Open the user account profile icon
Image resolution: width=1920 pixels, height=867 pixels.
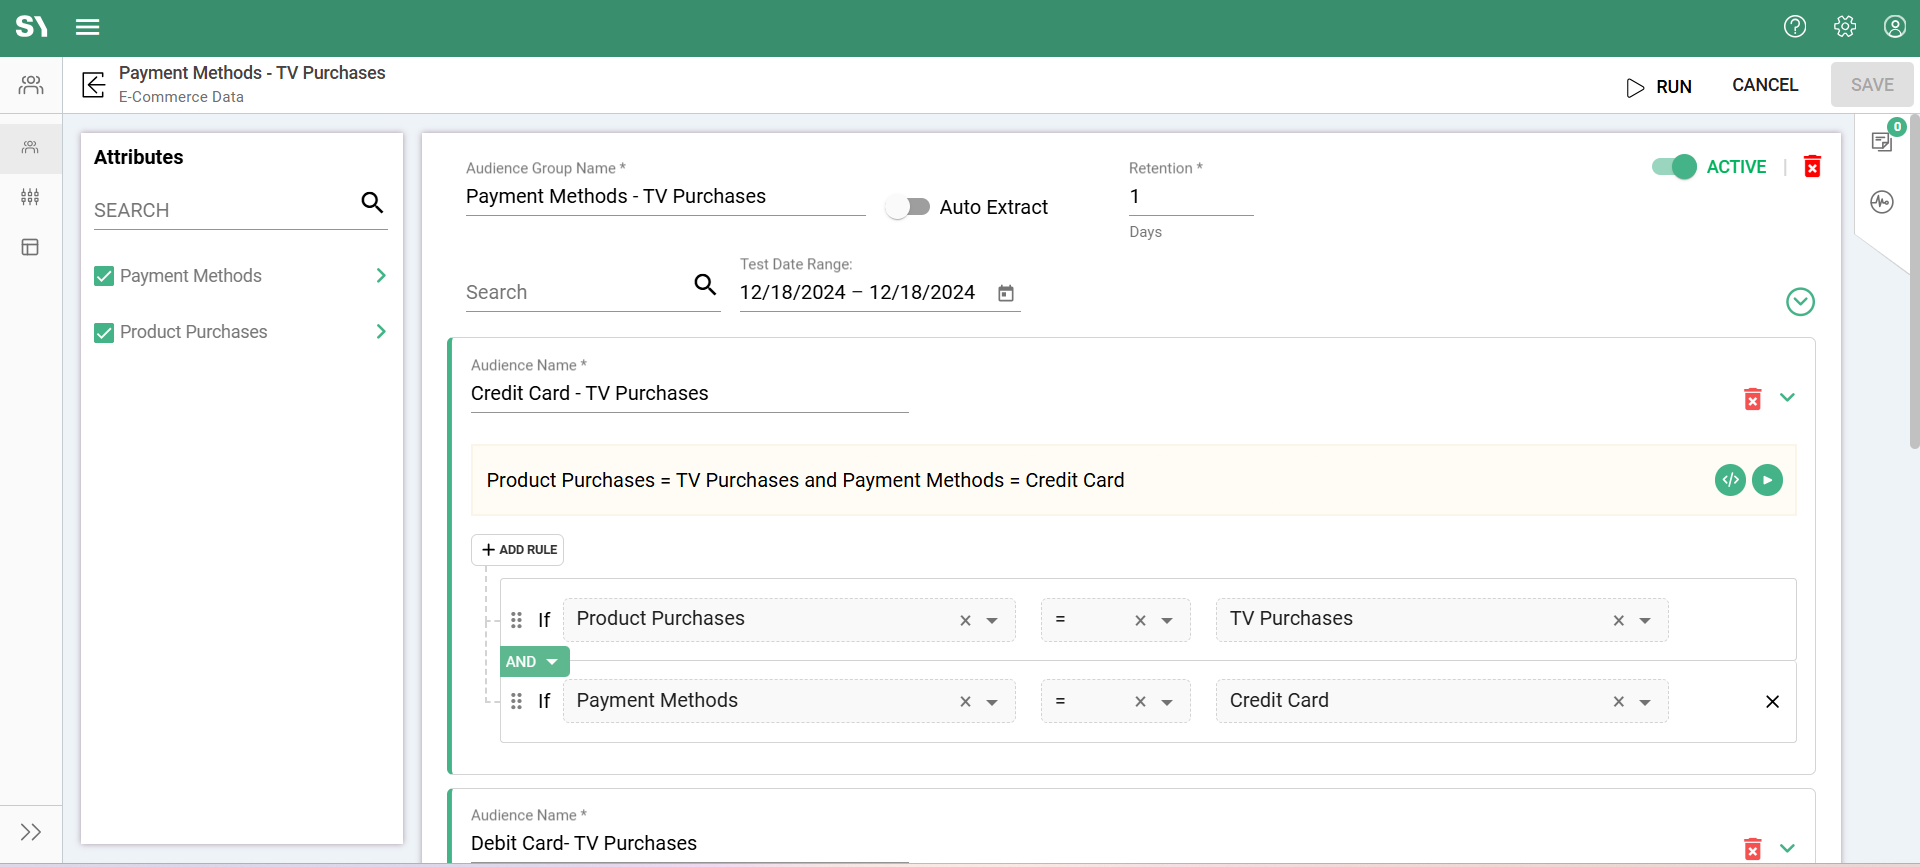tap(1894, 27)
